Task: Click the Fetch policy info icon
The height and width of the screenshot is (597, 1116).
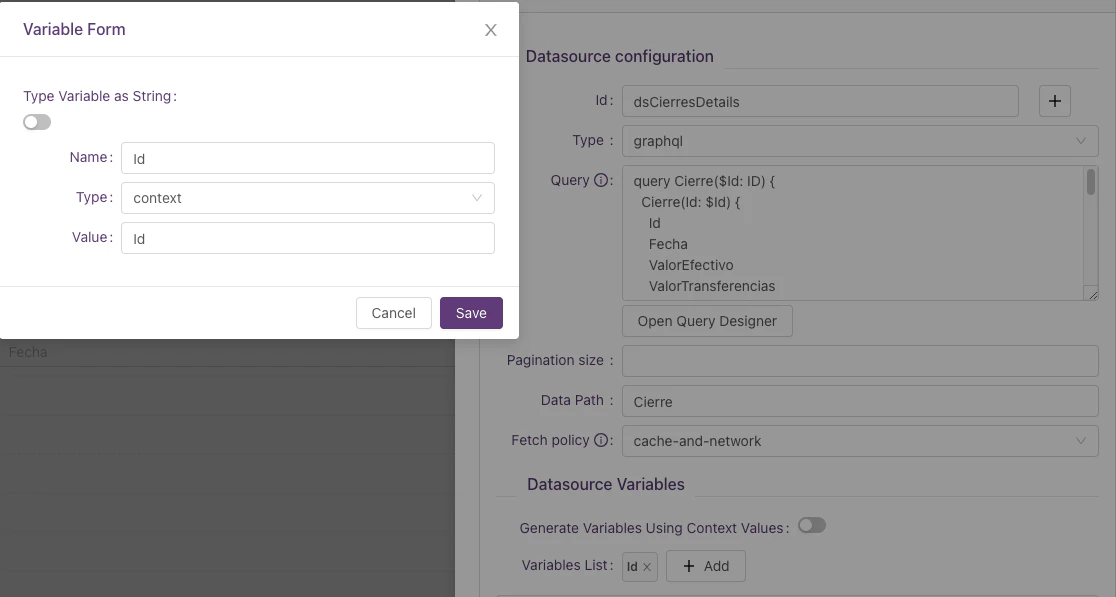Action: [x=601, y=440]
